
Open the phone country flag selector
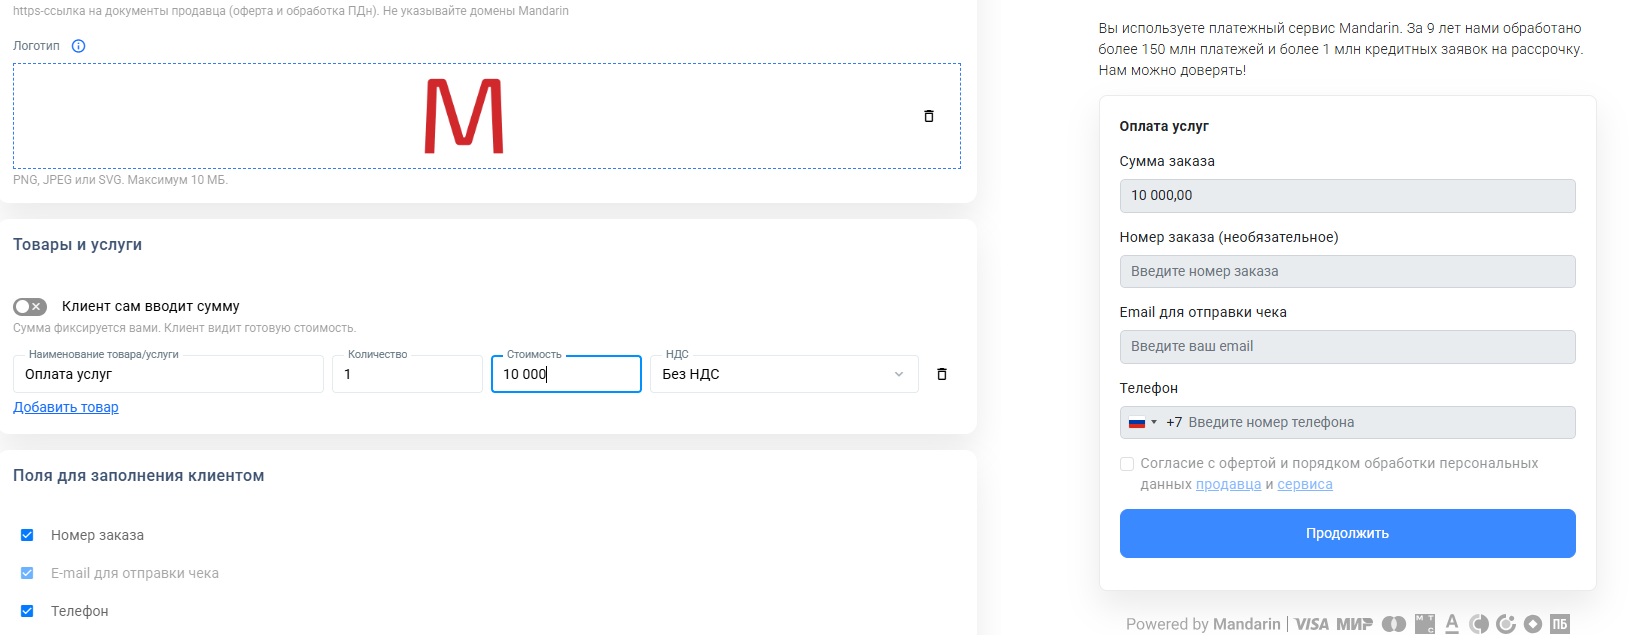pyautogui.click(x=1142, y=422)
